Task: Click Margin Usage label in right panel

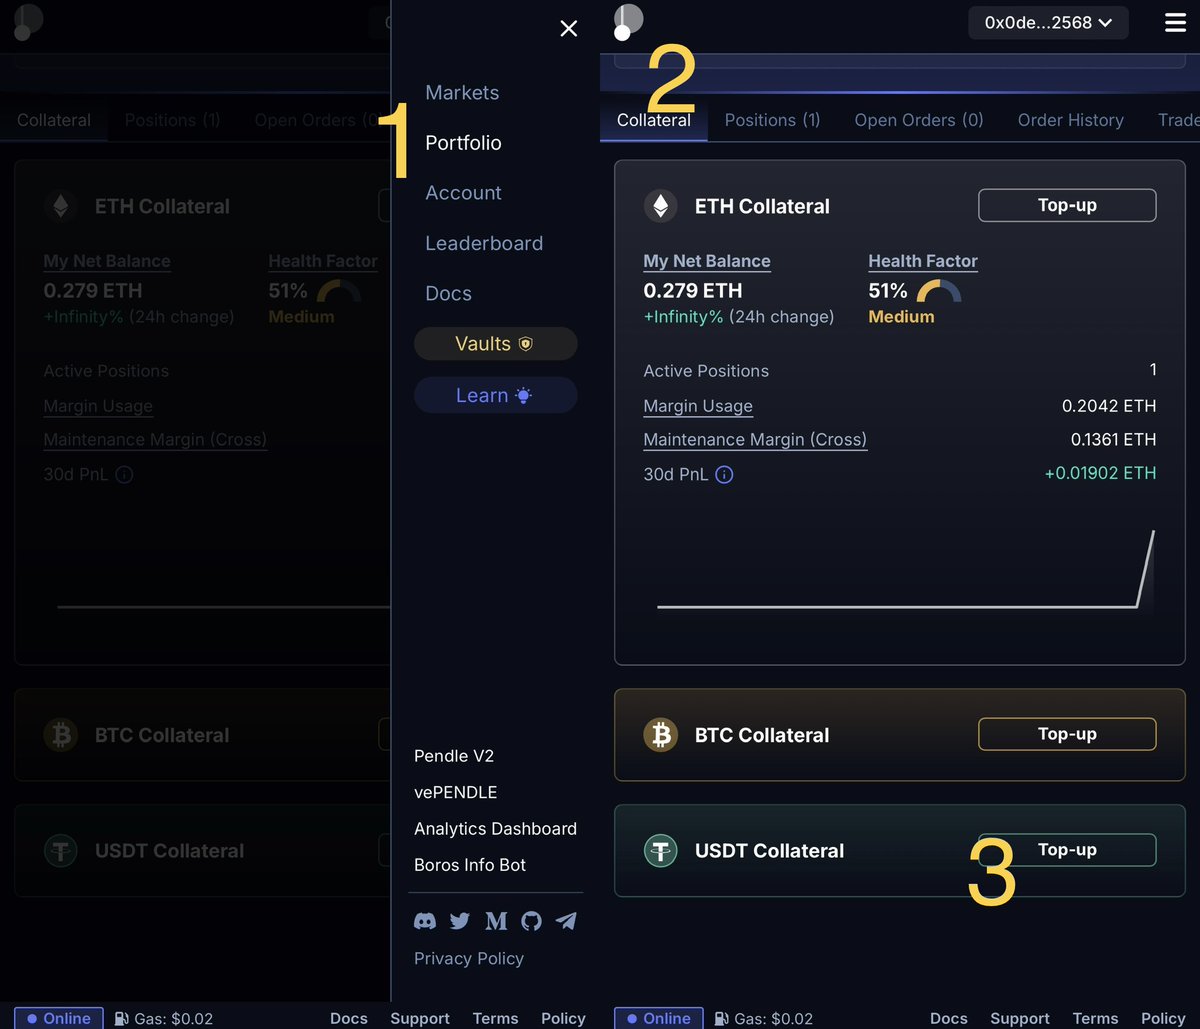Action: coord(698,406)
